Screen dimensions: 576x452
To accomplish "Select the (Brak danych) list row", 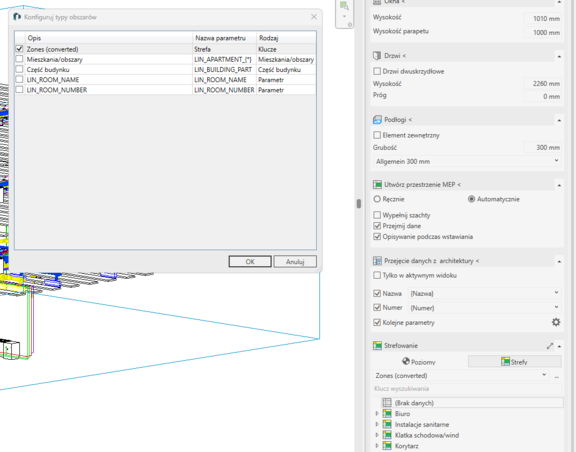I will pos(472,403).
